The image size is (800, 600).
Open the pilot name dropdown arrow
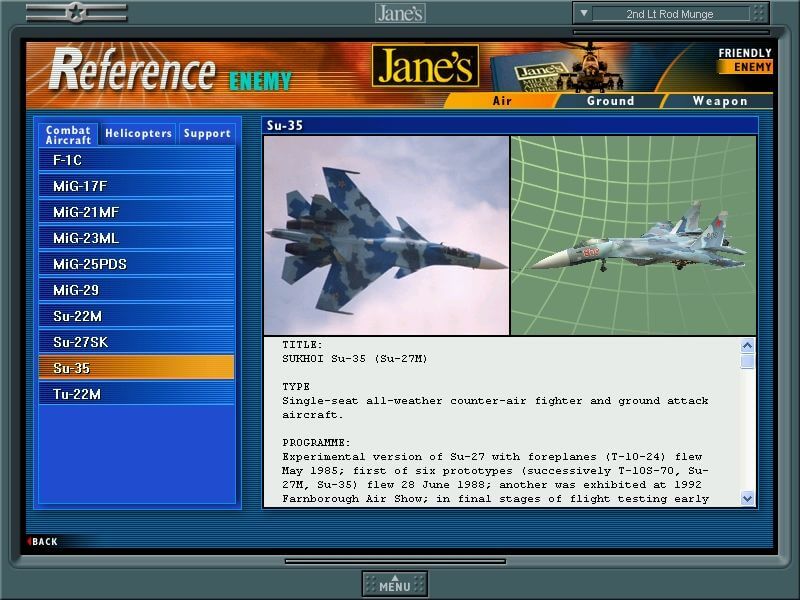click(584, 13)
